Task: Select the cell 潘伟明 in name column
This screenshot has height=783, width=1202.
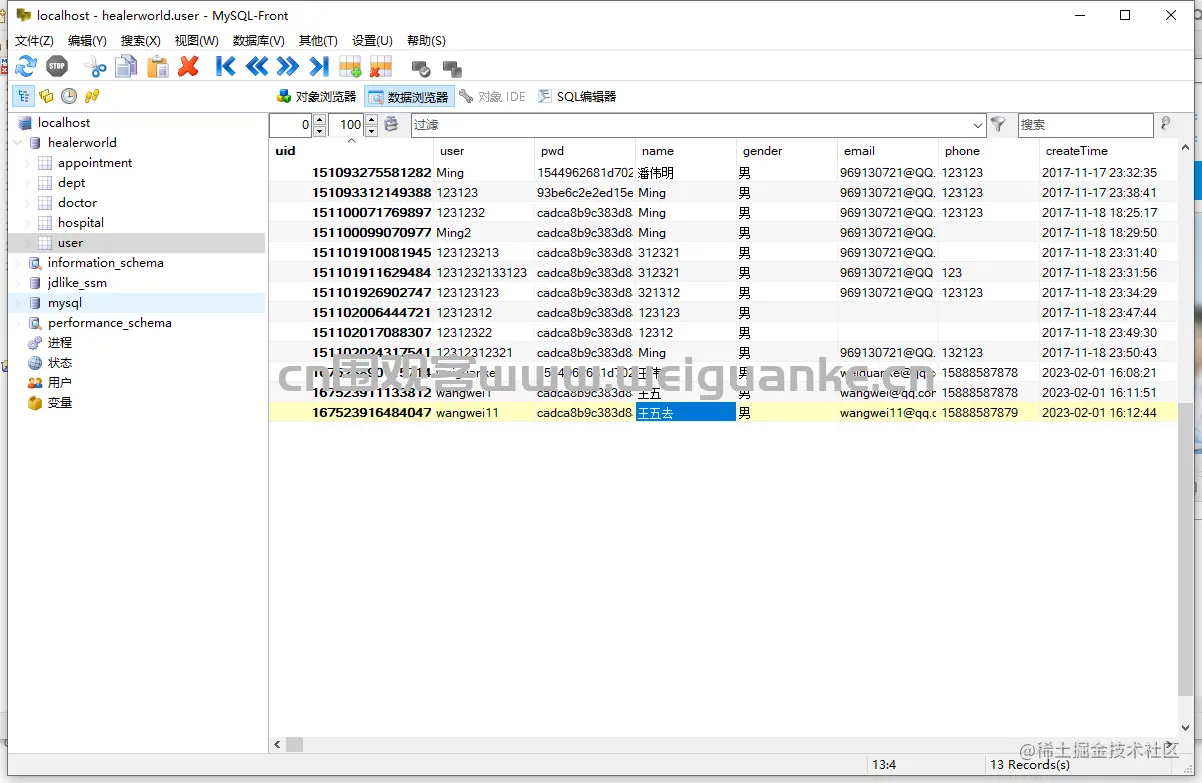Action: 686,173
